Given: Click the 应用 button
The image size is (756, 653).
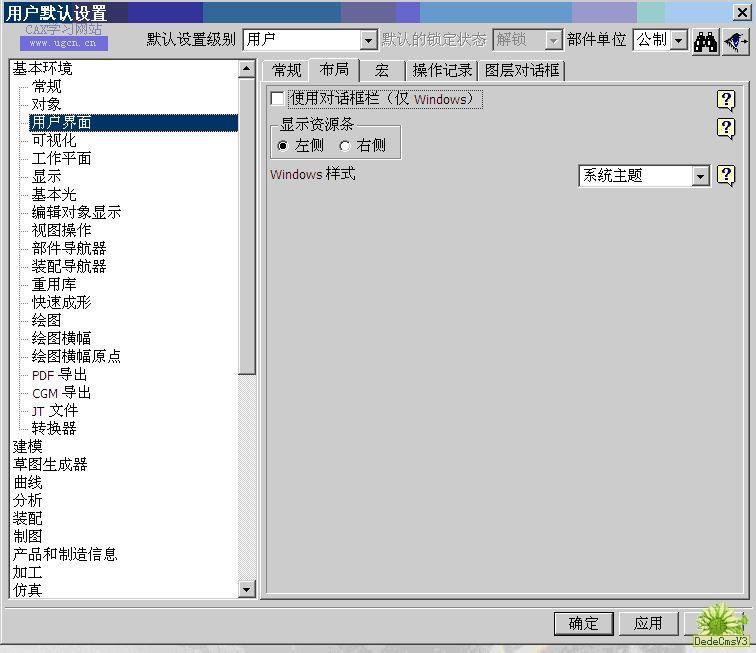Looking at the screenshot, I should point(648,623).
